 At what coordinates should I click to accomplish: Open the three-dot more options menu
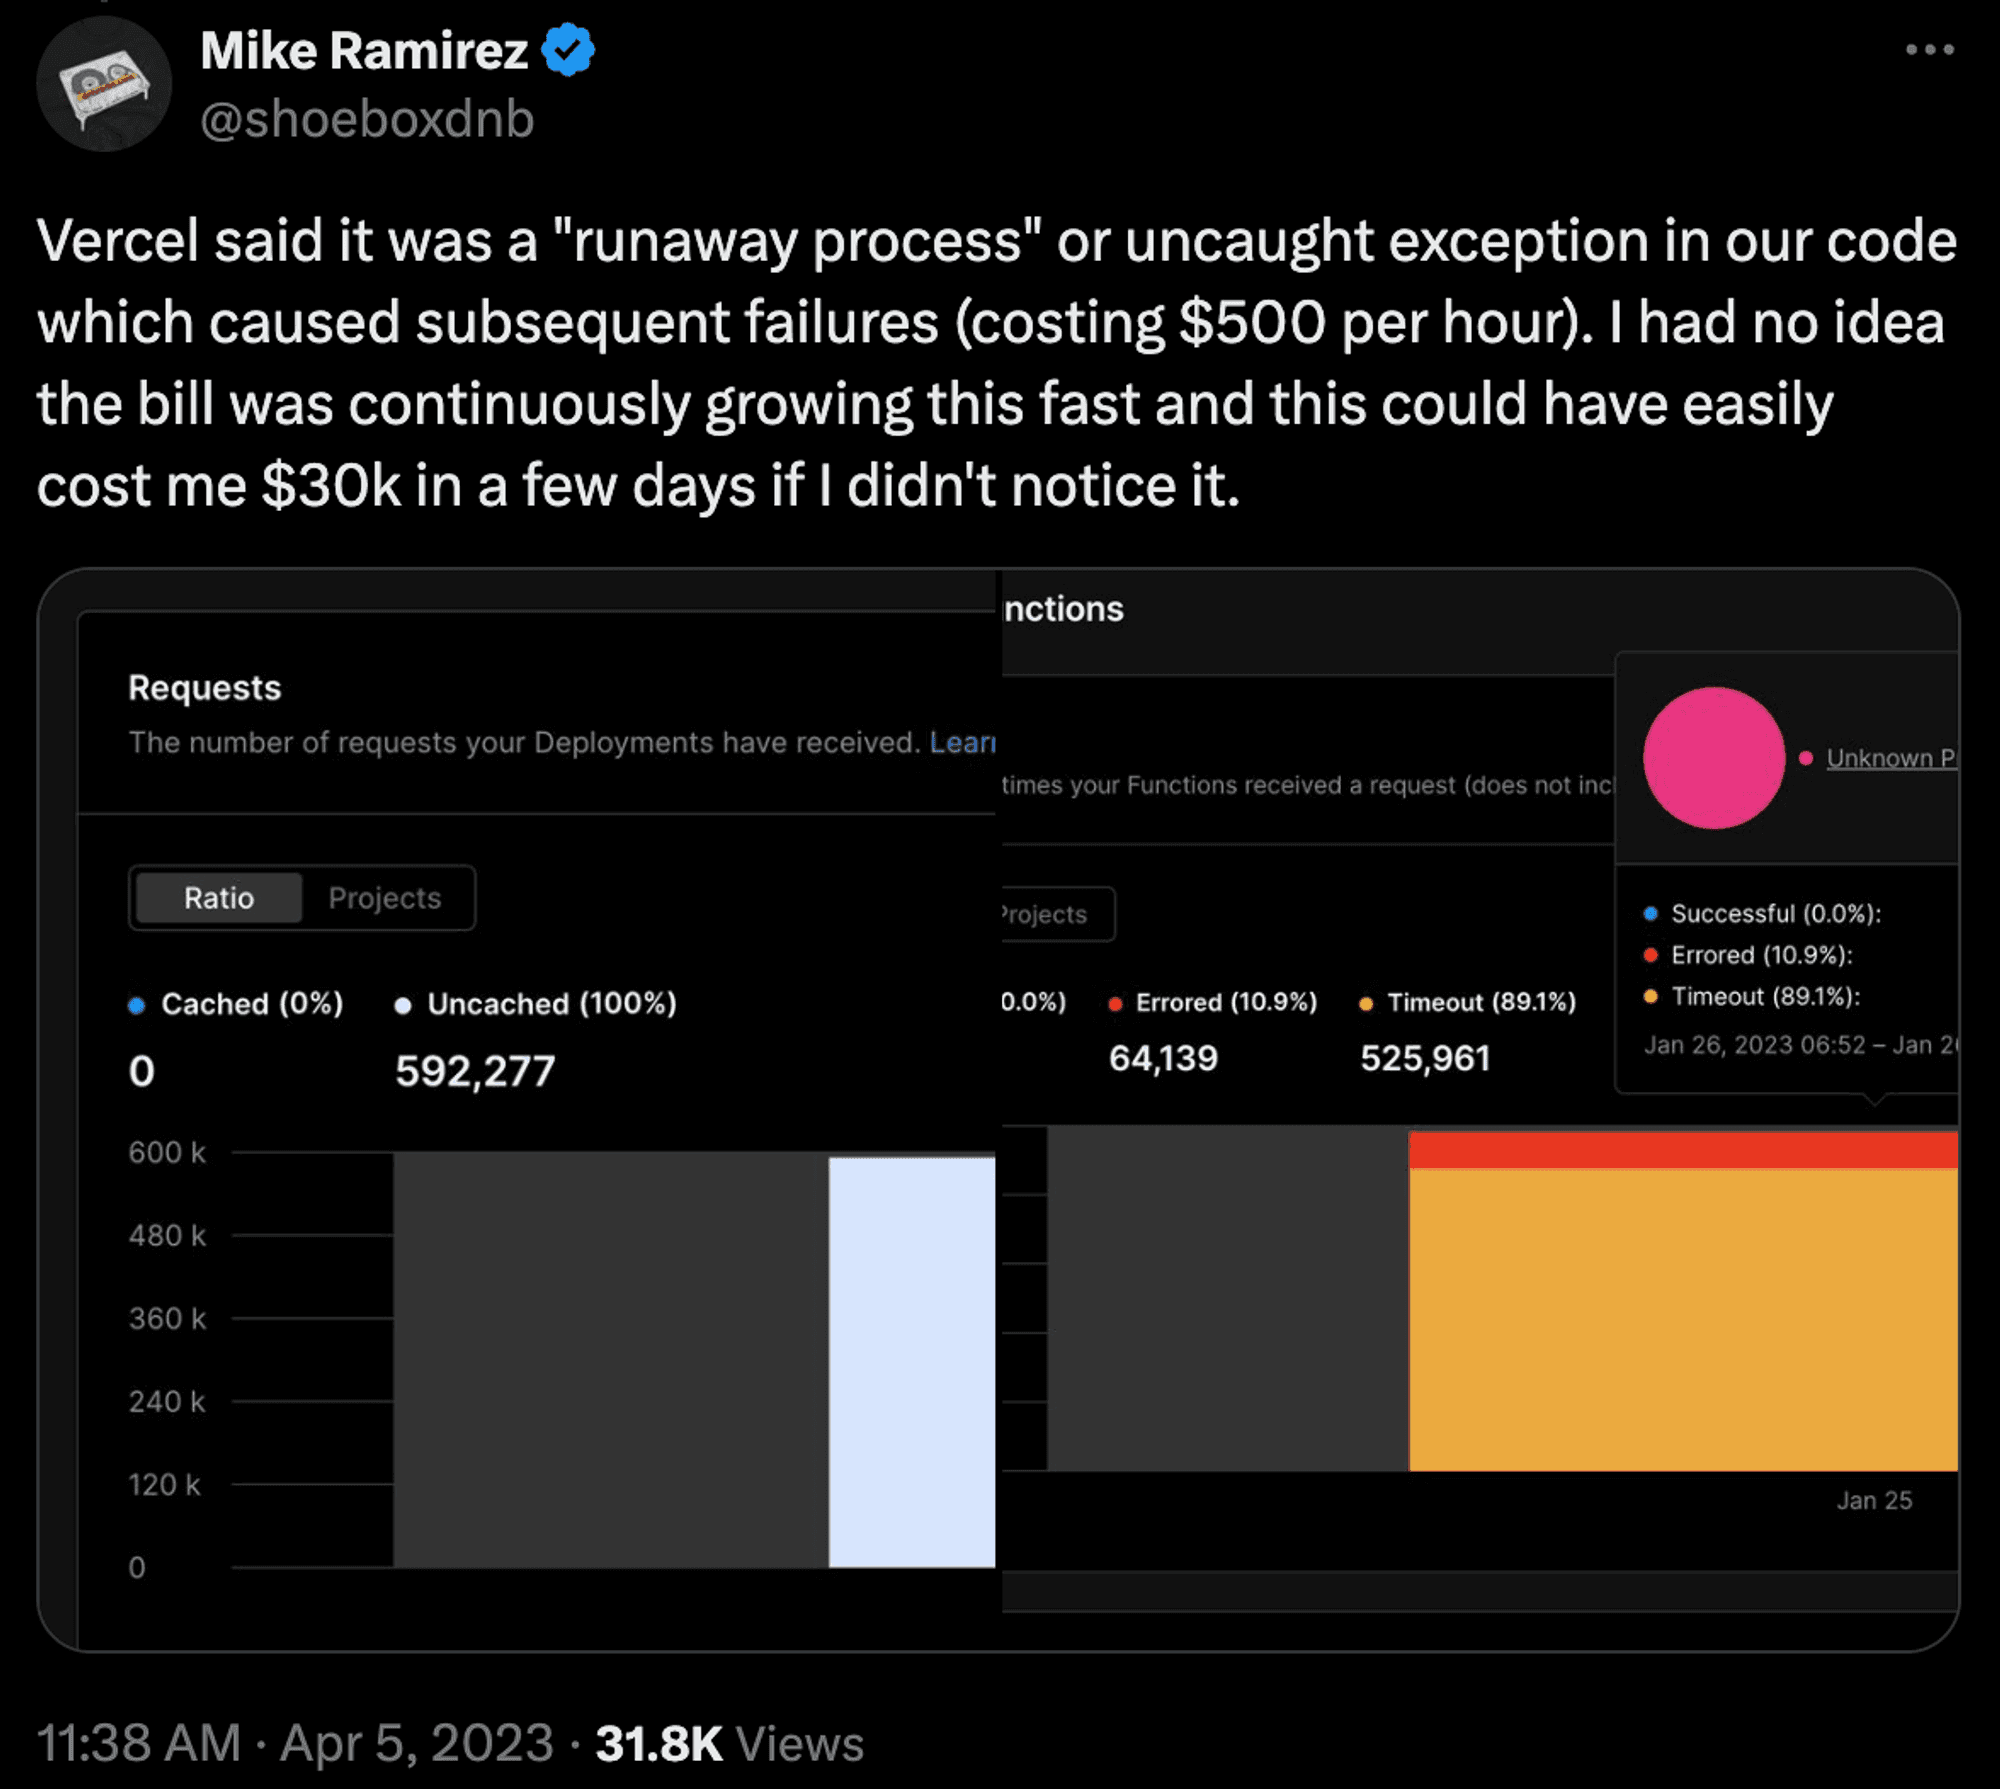point(1929,49)
